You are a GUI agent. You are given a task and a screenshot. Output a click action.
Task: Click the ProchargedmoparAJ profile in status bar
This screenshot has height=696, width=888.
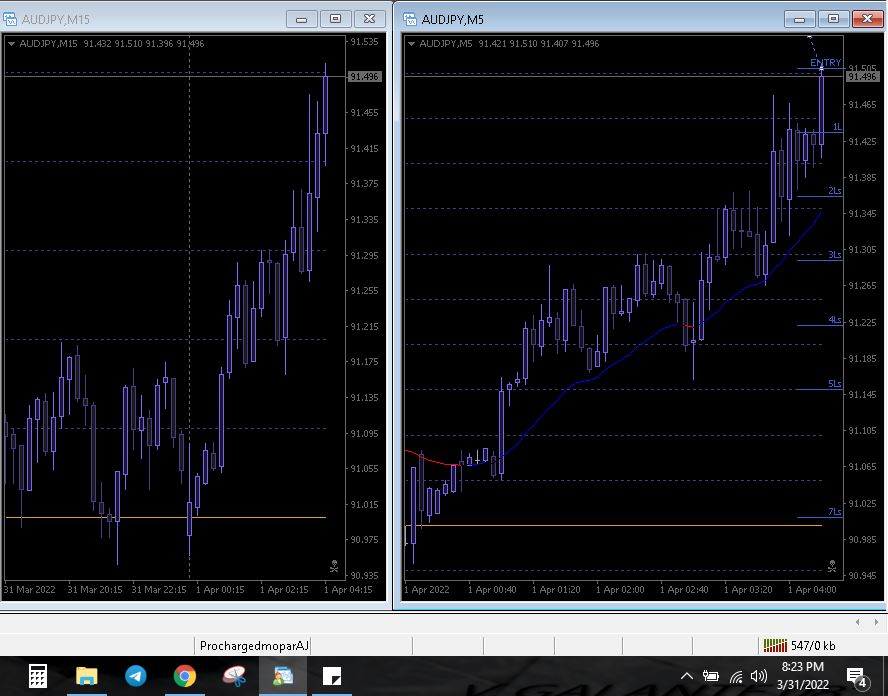coord(254,646)
